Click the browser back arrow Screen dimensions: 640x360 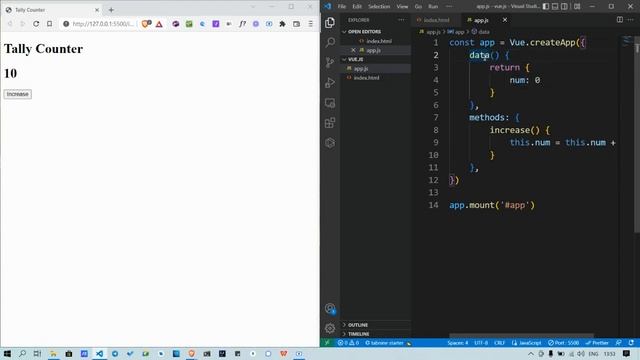point(10,24)
